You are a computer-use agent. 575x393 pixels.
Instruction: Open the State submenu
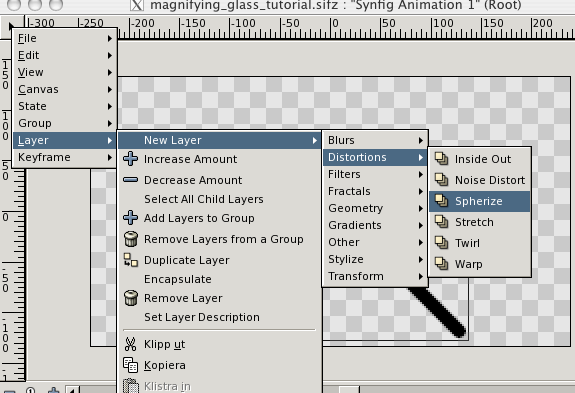pyautogui.click(x=65, y=106)
